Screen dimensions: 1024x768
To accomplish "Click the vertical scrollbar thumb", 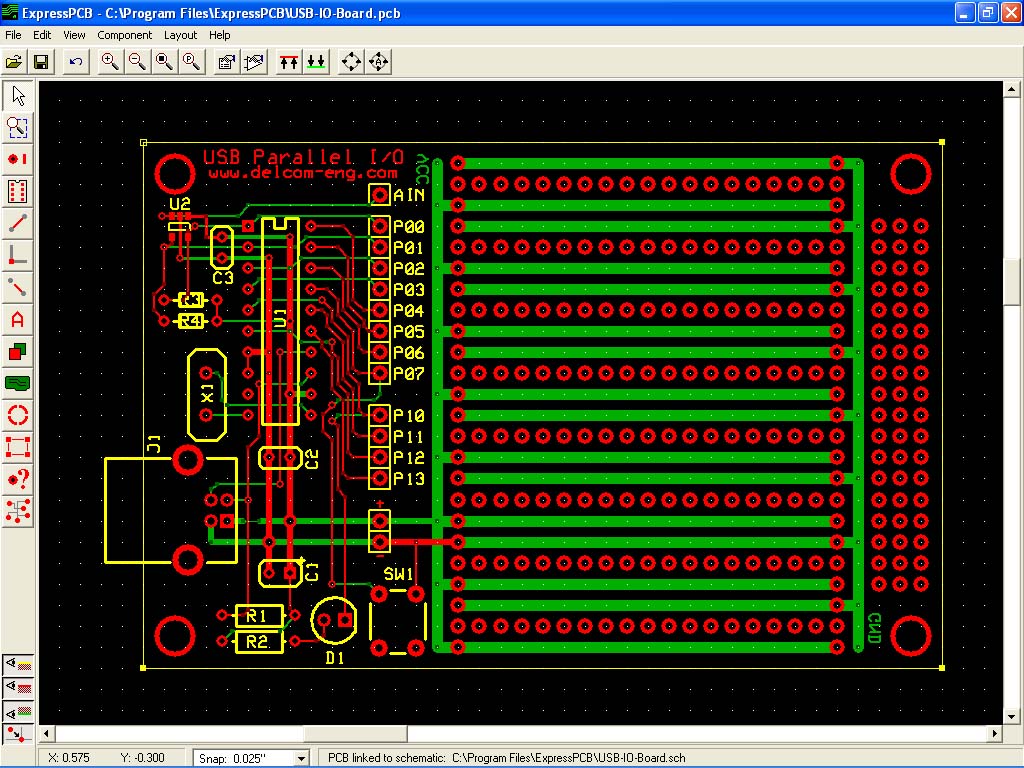I will tap(1012, 282).
